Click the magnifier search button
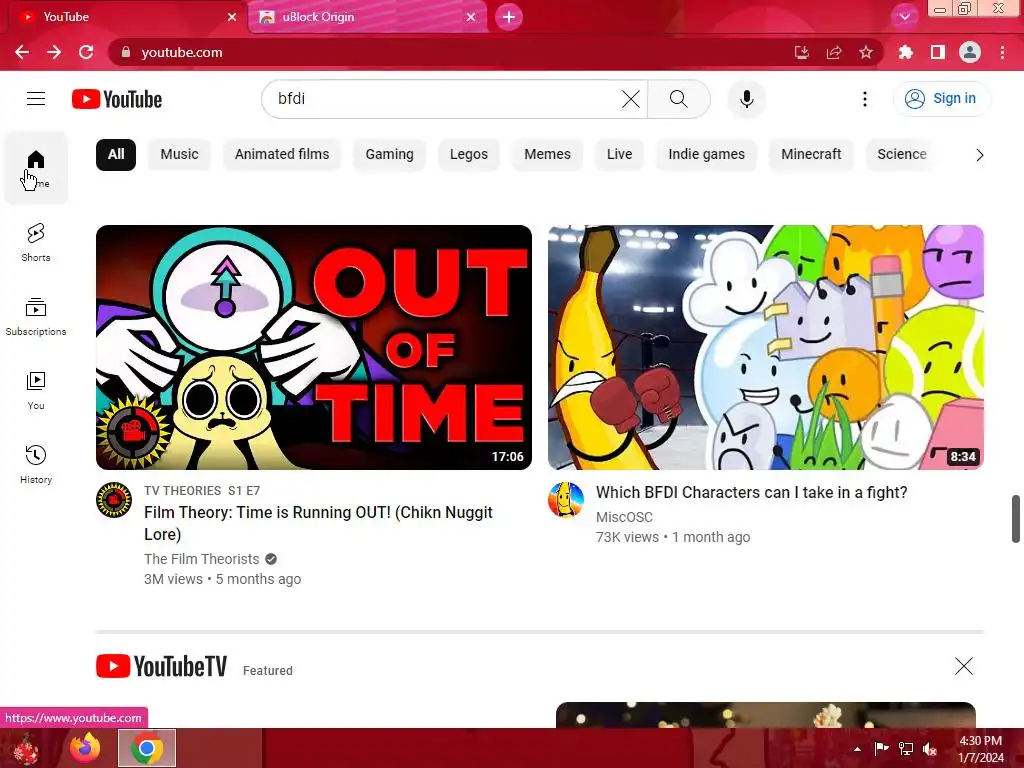Viewport: 1024px width, 768px height. [x=679, y=99]
